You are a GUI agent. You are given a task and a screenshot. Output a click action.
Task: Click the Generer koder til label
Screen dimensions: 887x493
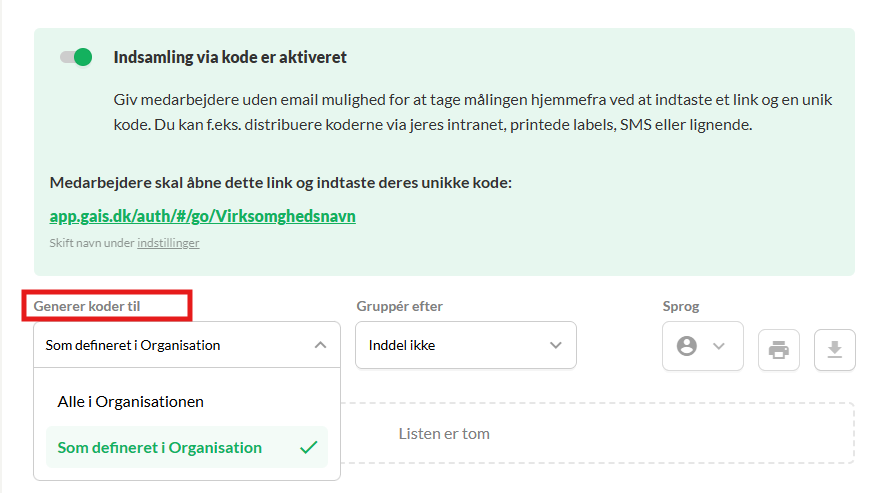point(87,306)
